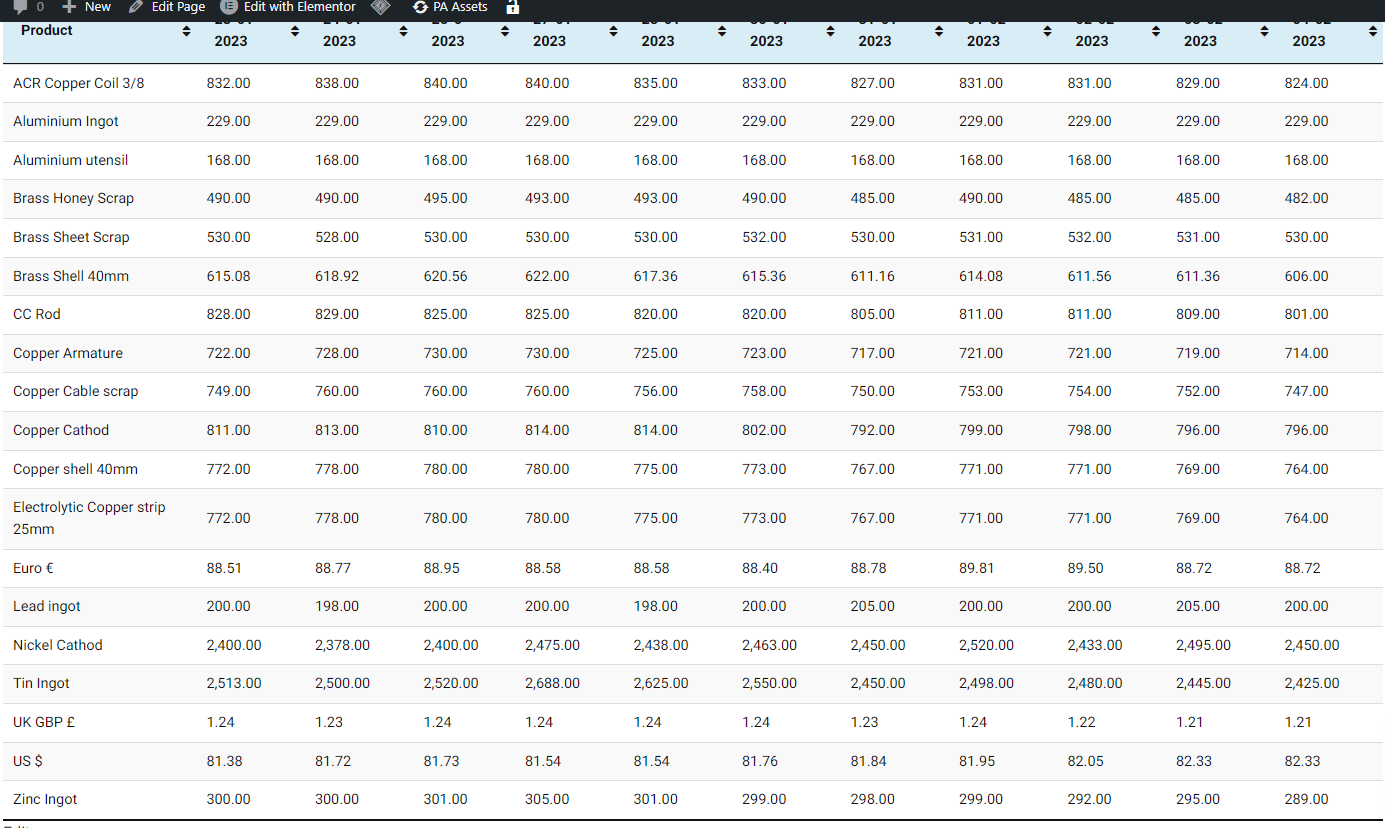The width and height of the screenshot is (1385, 828).
Task: Click sort arrows of the first date column
Action: click(295, 32)
